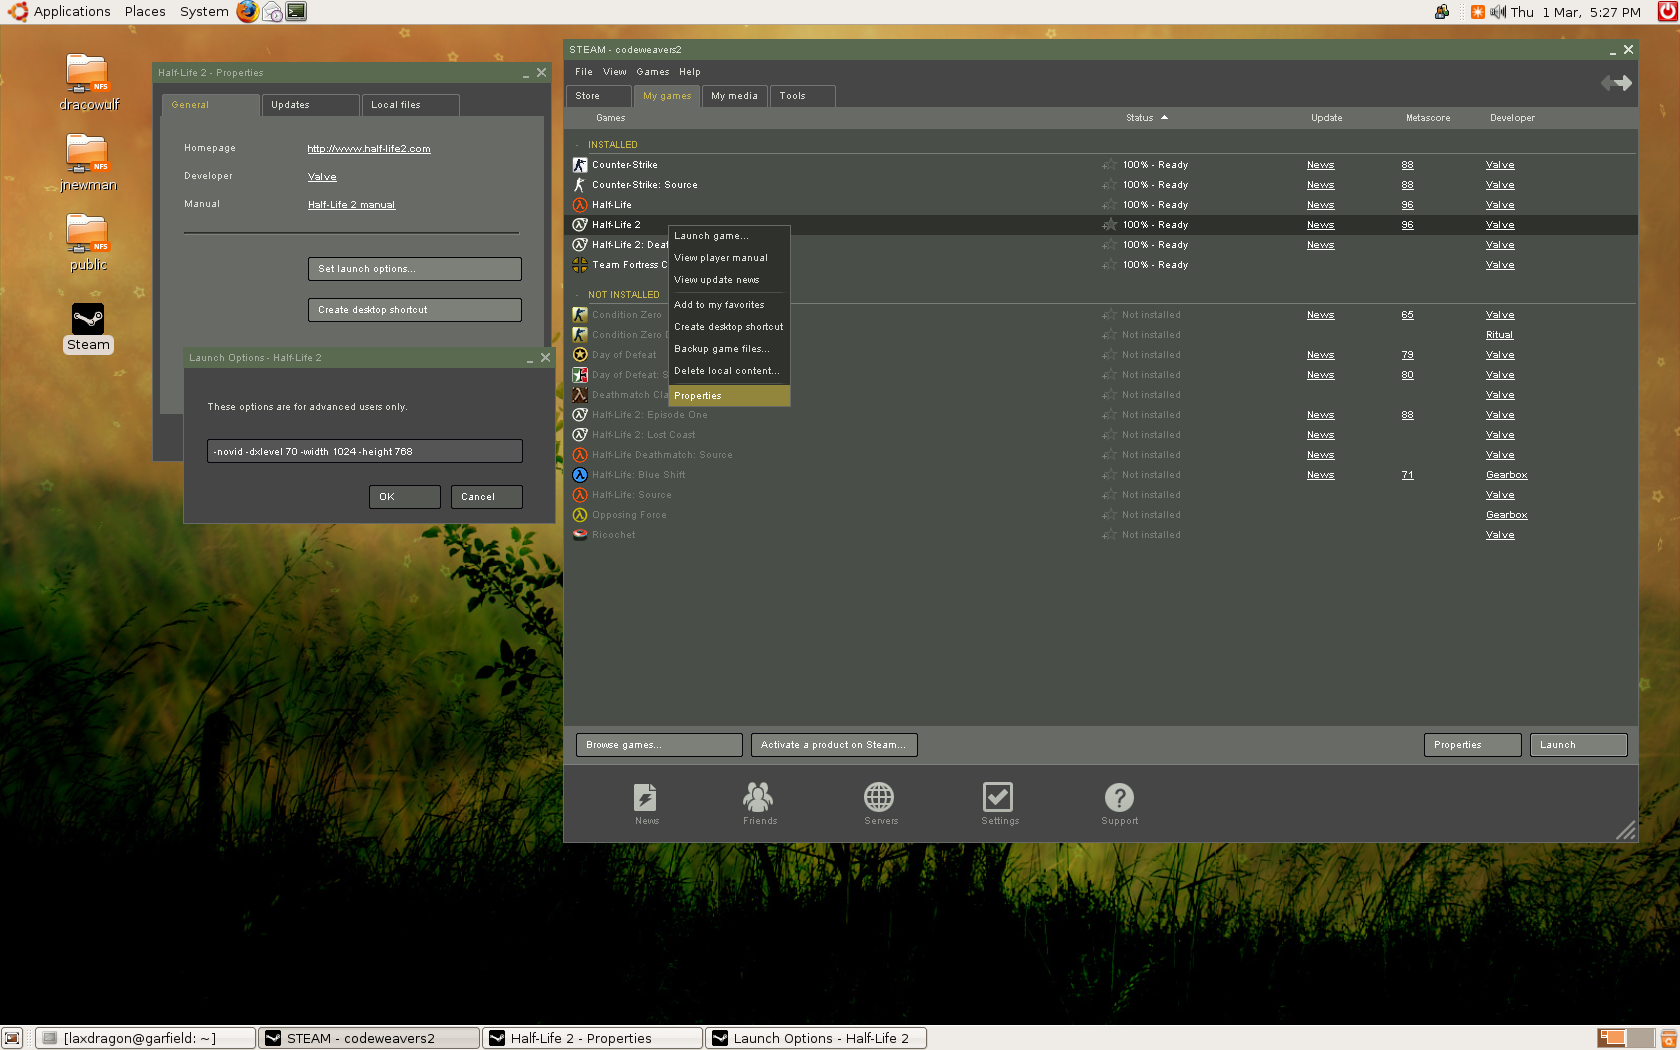
Task: Toggle the favorite star next to Half-Life 2
Action: tap(1108, 225)
